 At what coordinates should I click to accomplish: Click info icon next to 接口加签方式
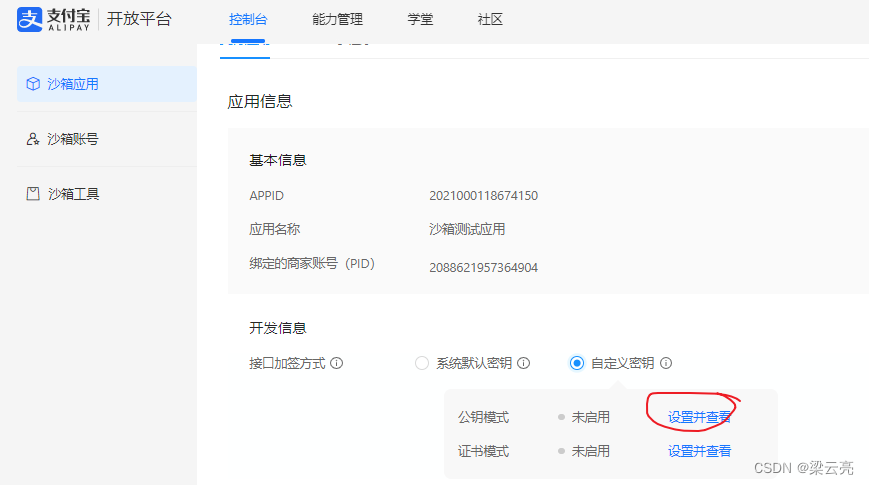click(x=336, y=363)
